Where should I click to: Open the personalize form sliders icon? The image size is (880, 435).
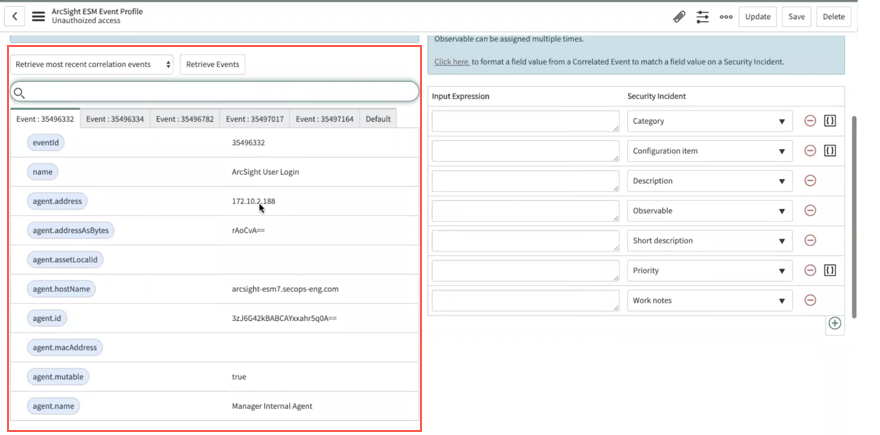pos(703,17)
